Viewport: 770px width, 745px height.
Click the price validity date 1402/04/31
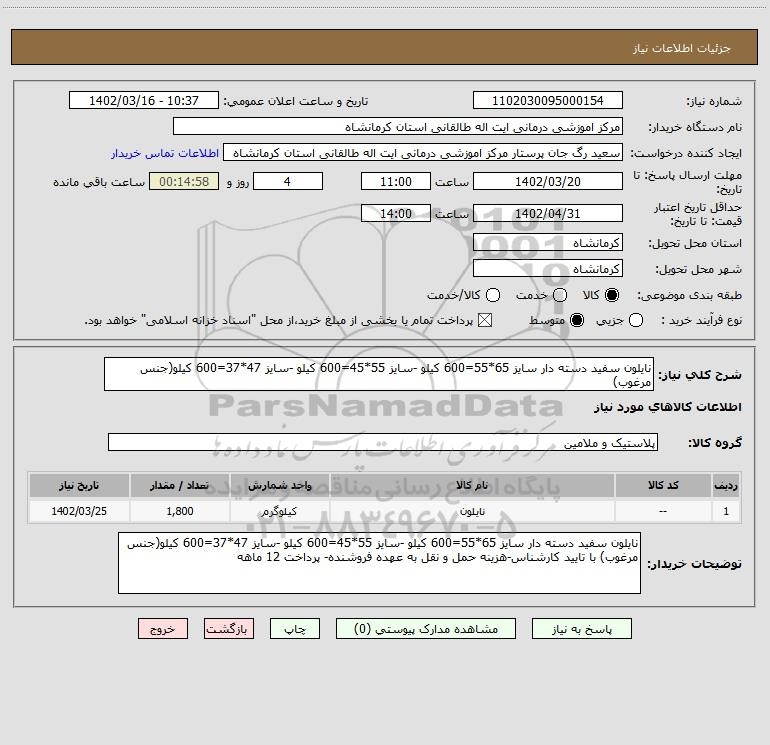(x=548, y=214)
